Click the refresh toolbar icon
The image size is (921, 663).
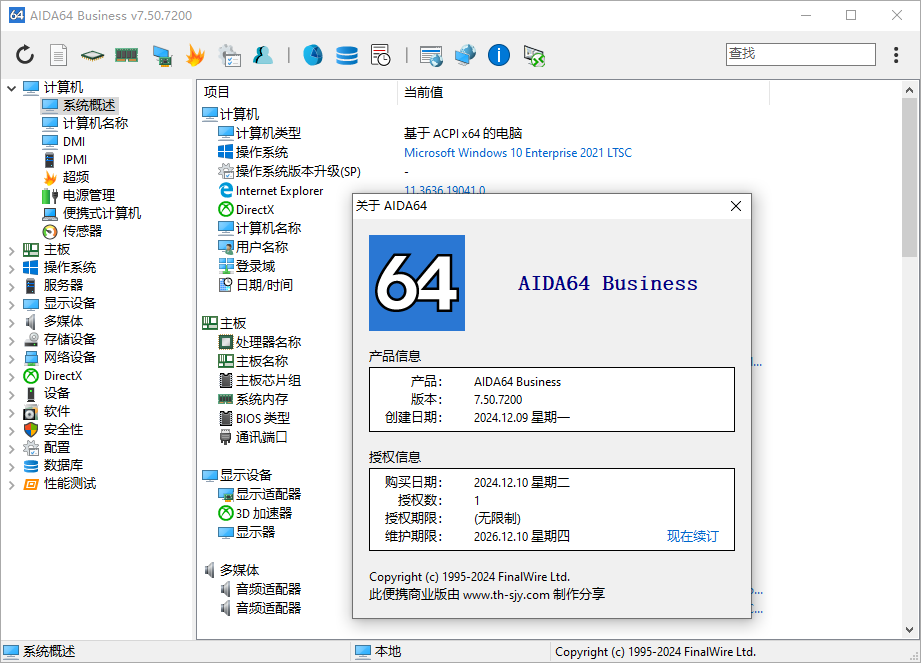tap(25, 55)
